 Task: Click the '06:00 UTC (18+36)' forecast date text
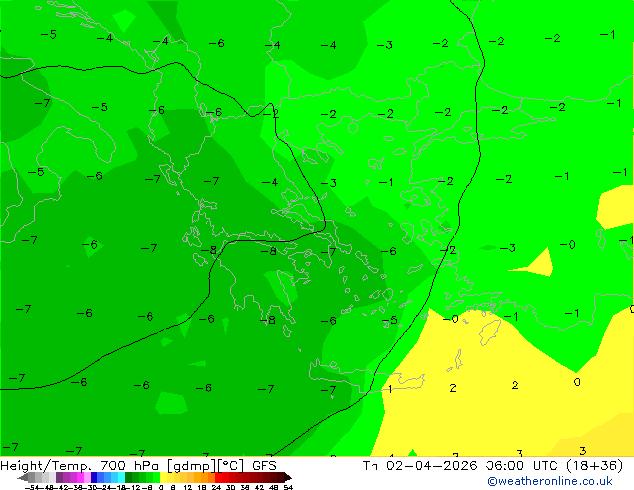pyautogui.click(x=554, y=466)
